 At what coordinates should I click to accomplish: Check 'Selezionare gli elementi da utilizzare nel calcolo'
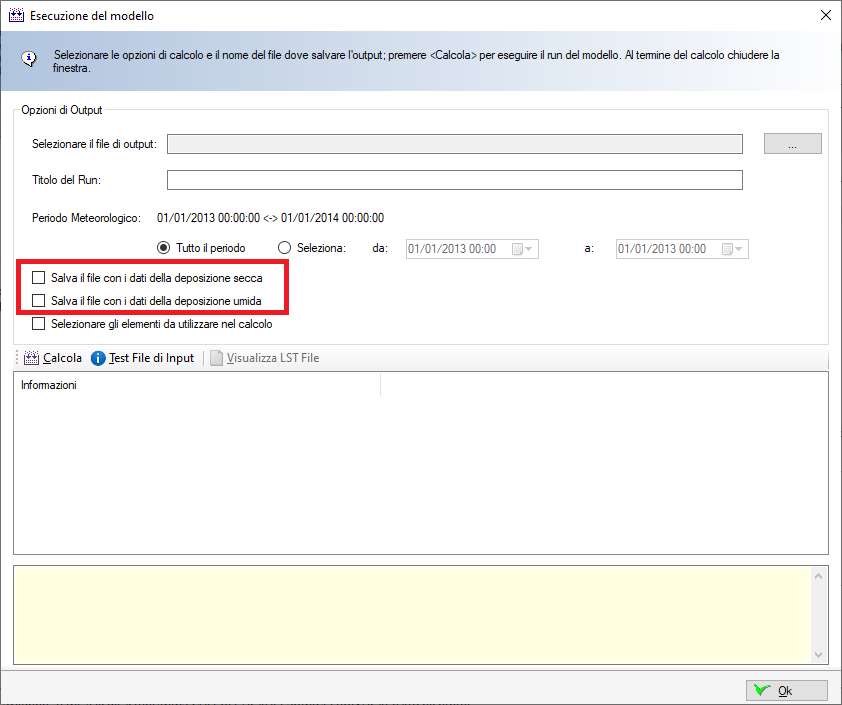tap(39, 324)
